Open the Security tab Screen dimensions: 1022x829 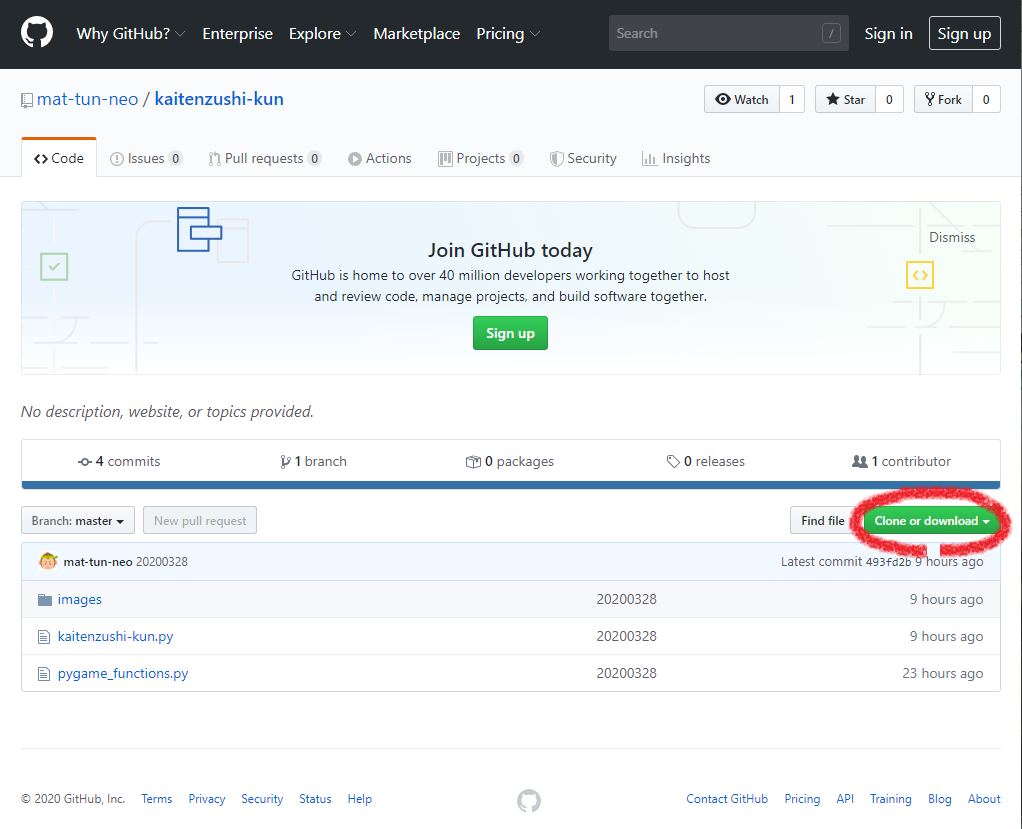point(583,158)
